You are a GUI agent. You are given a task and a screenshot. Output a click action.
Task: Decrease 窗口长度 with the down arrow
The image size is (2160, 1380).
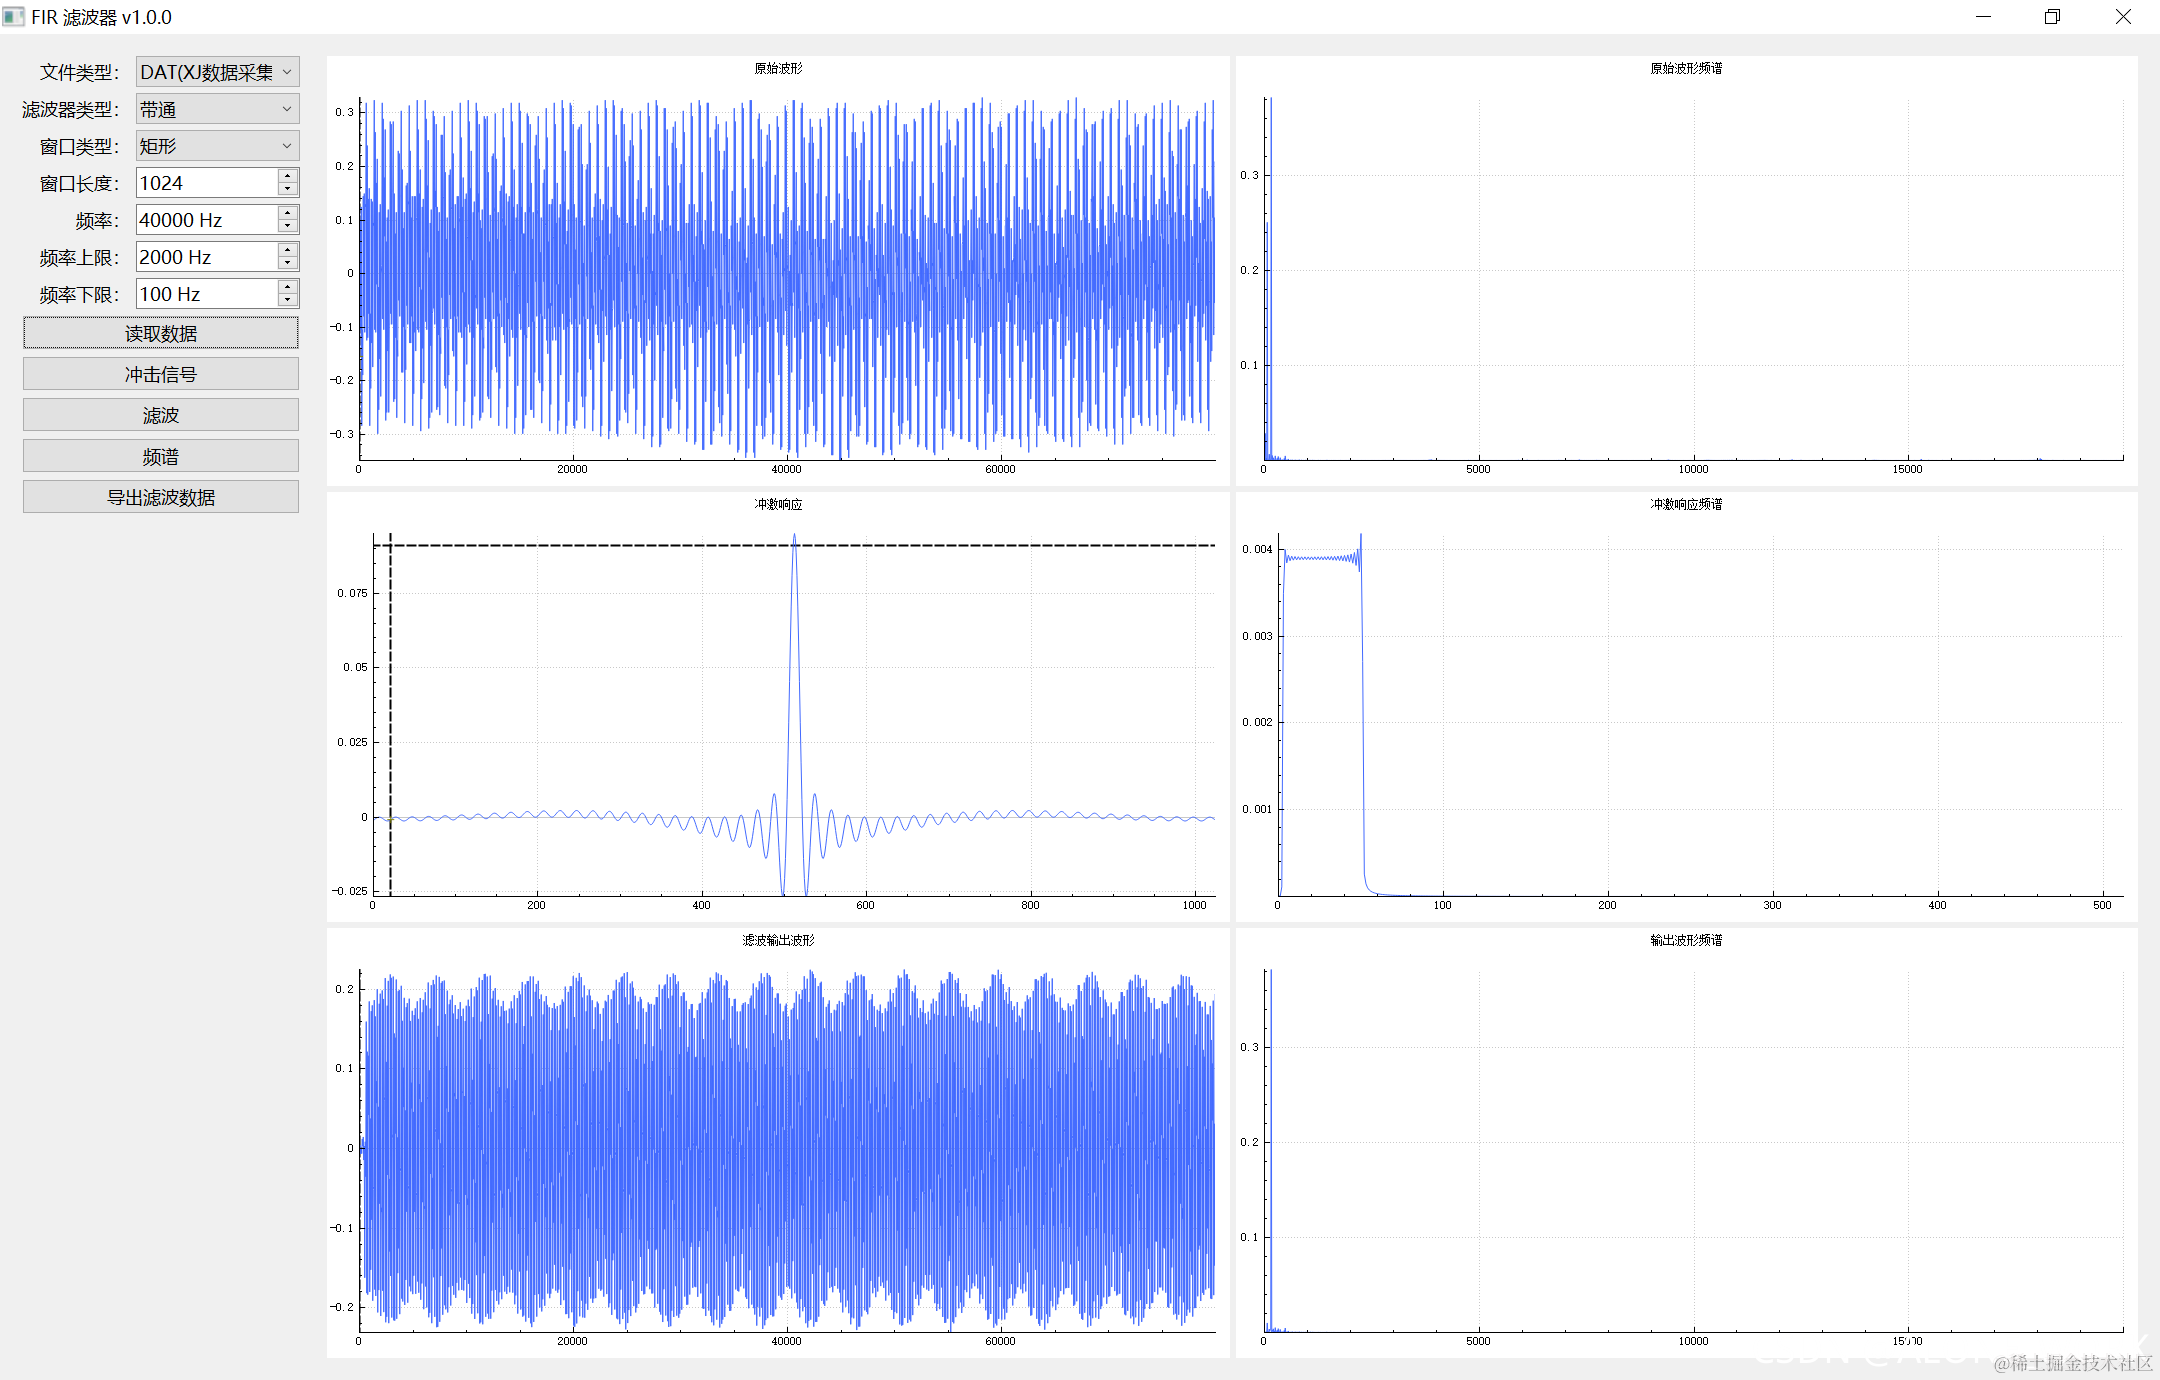tap(288, 189)
